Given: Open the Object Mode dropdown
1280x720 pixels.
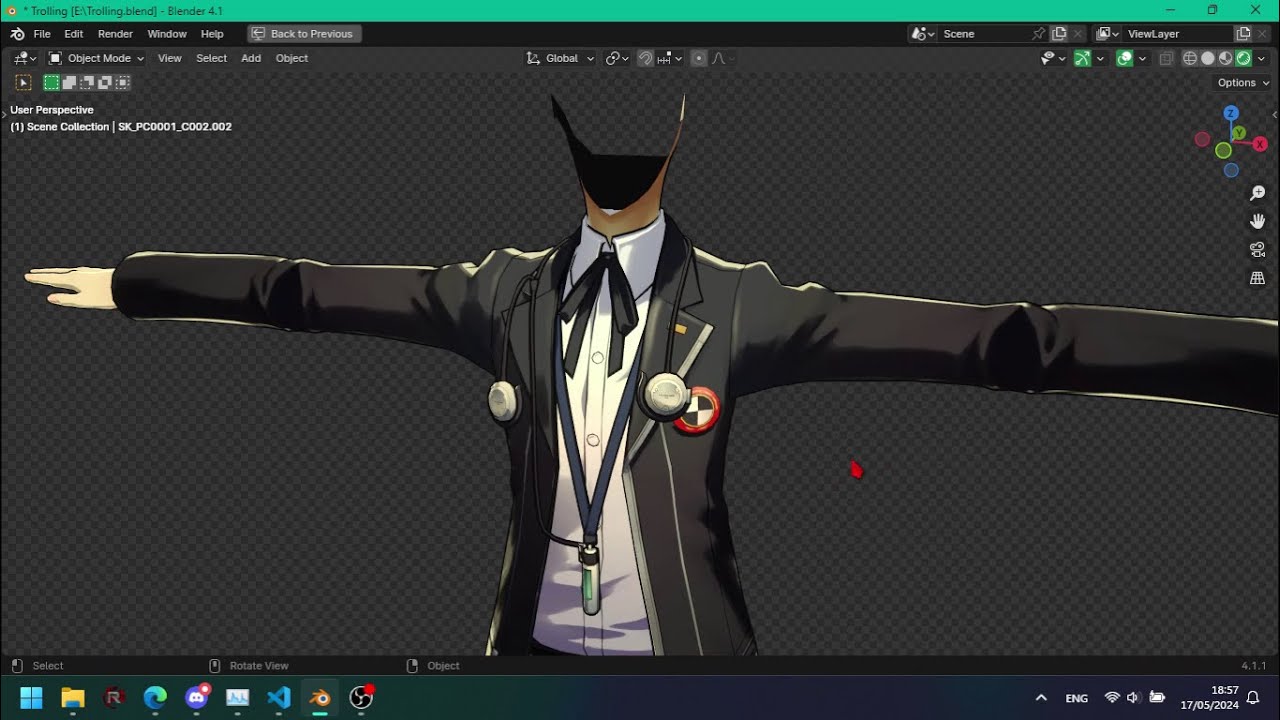Looking at the screenshot, I should (96, 58).
